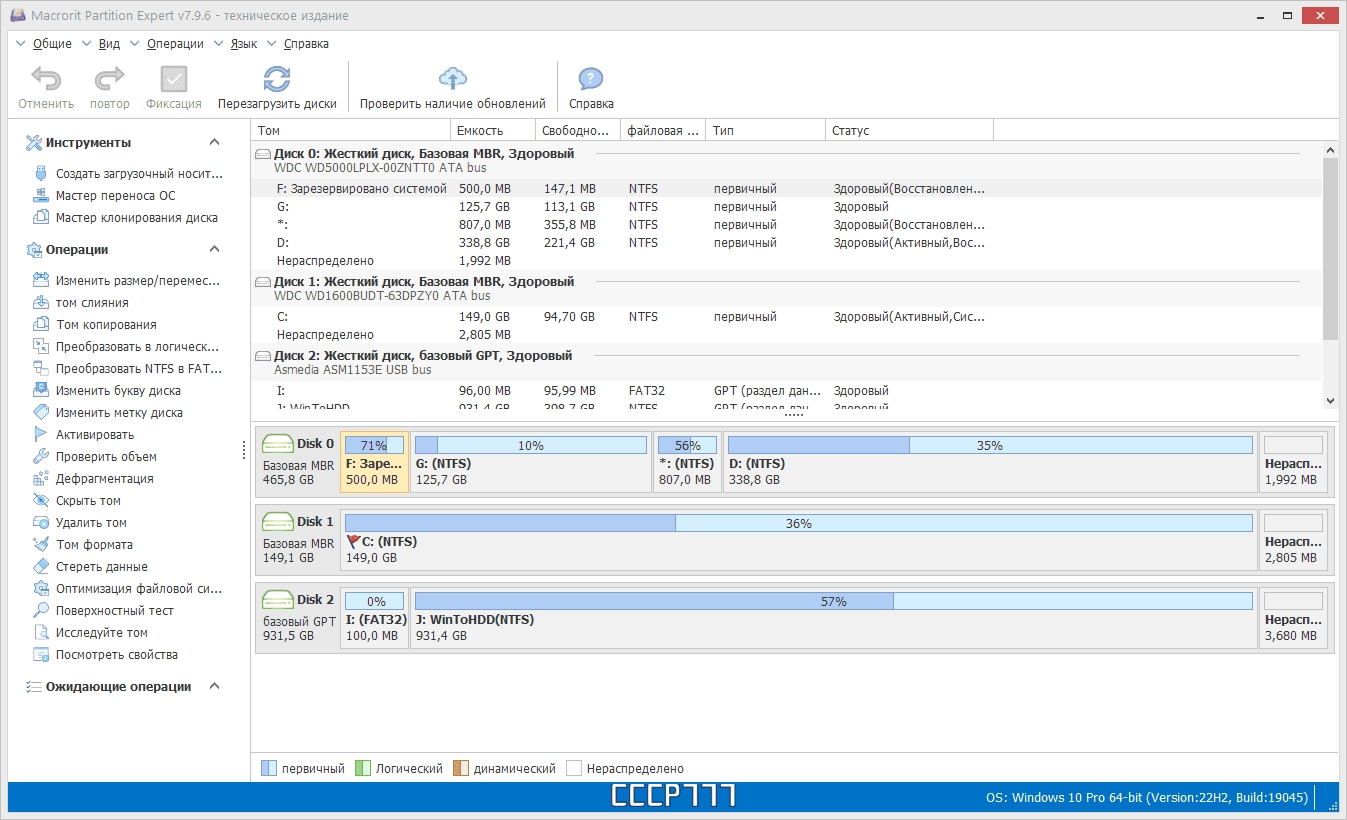The image size is (1347, 820).
Task: Sort by Емкость column header
Action: point(493,130)
